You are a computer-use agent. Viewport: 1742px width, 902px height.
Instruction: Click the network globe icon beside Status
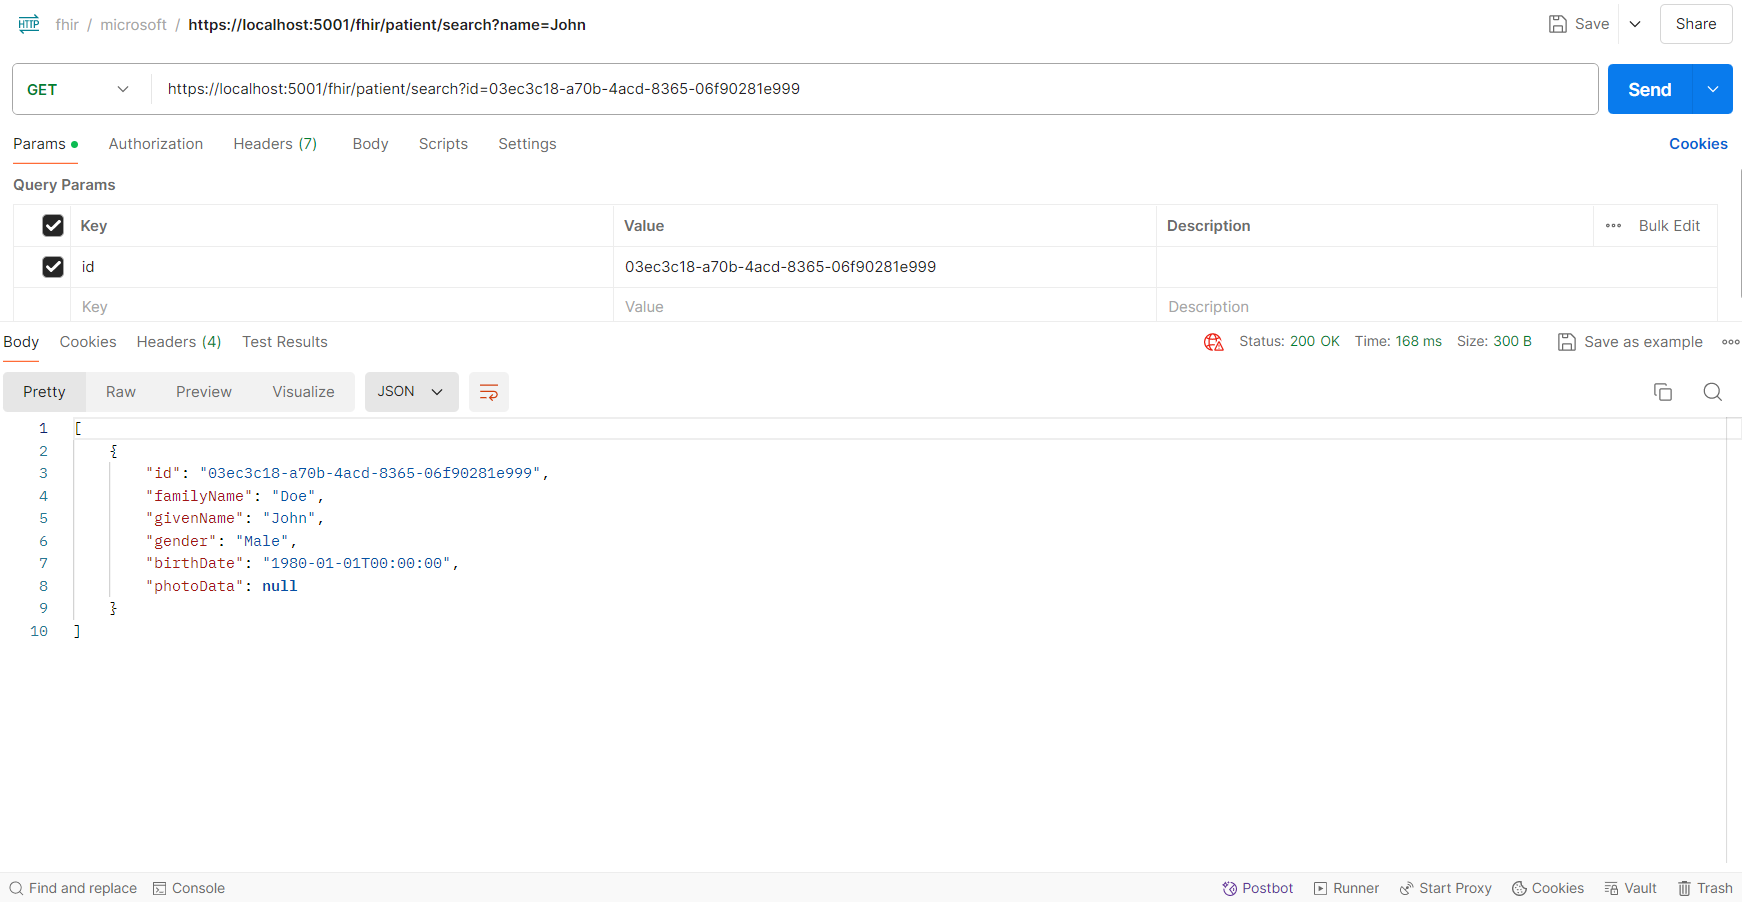click(x=1213, y=342)
